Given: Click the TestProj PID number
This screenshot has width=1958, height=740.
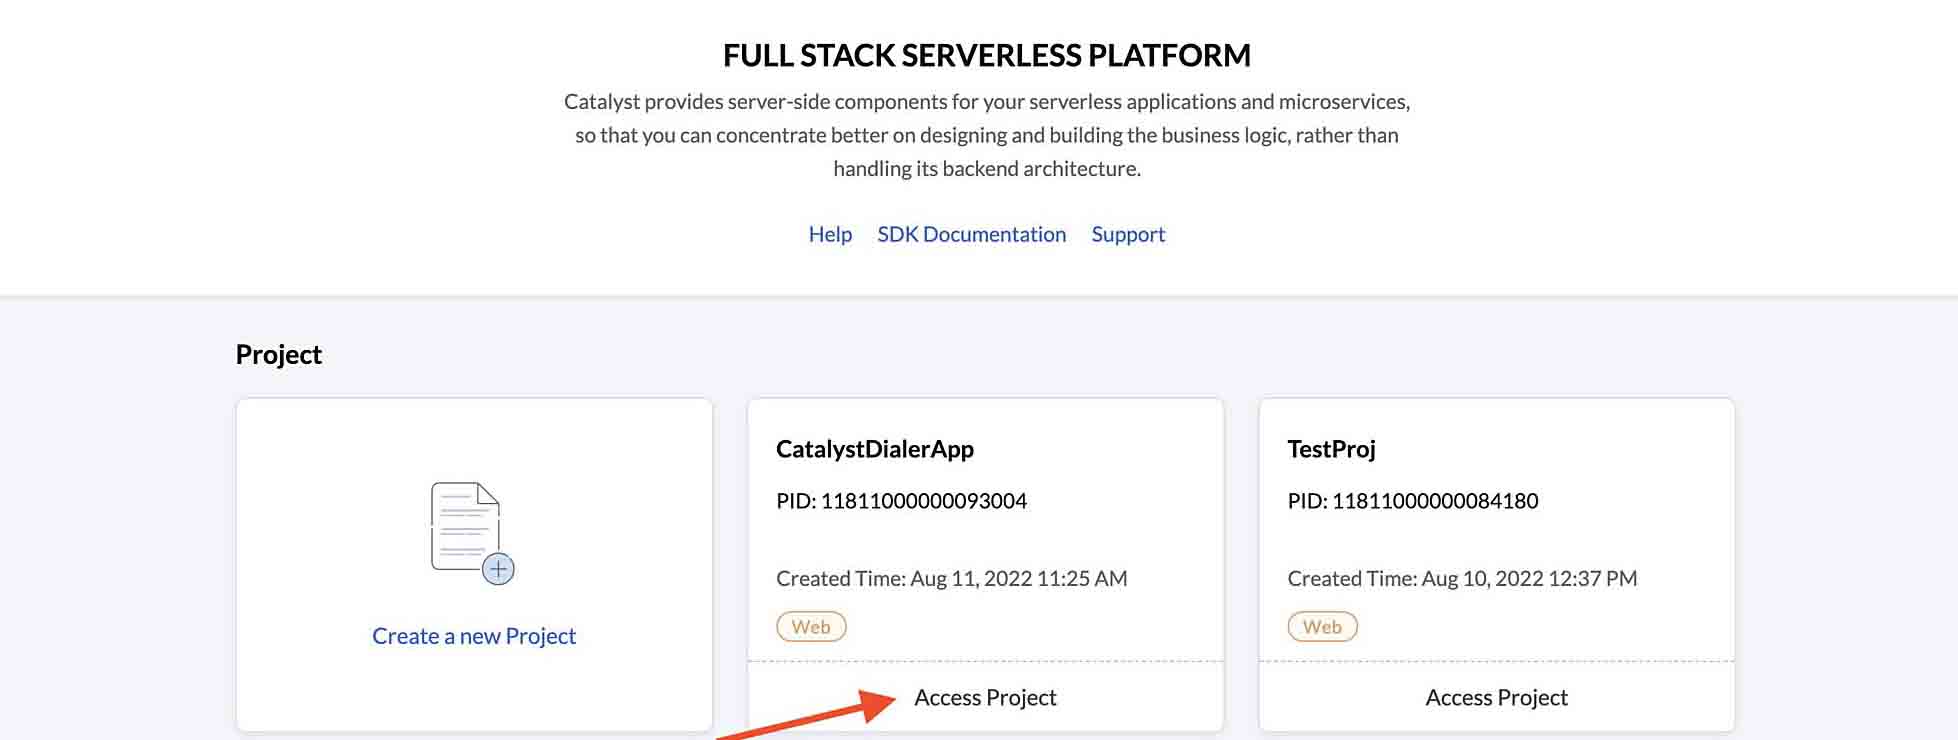Looking at the screenshot, I should (1434, 501).
